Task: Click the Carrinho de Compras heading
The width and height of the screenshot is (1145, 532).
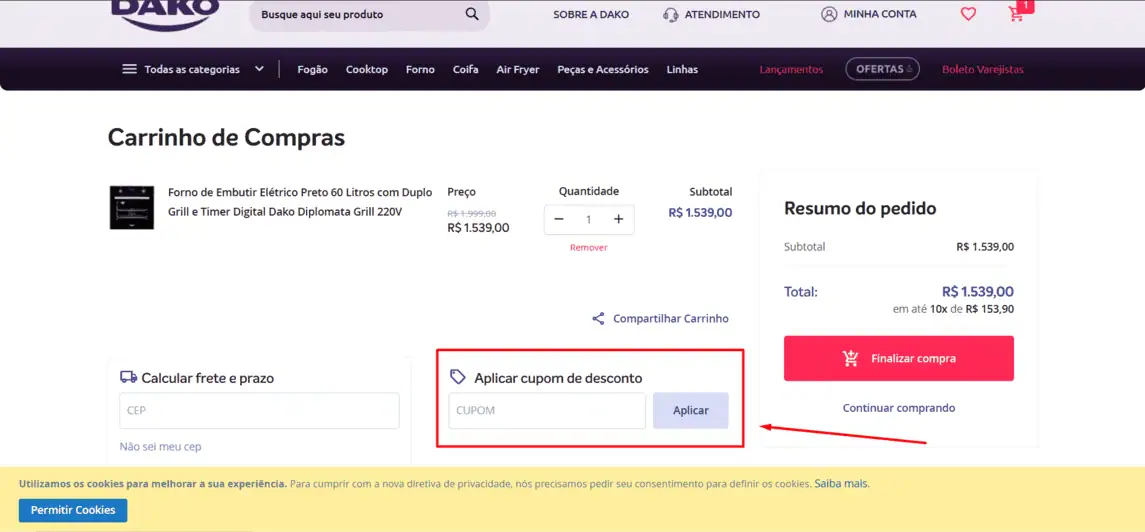Action: (226, 137)
